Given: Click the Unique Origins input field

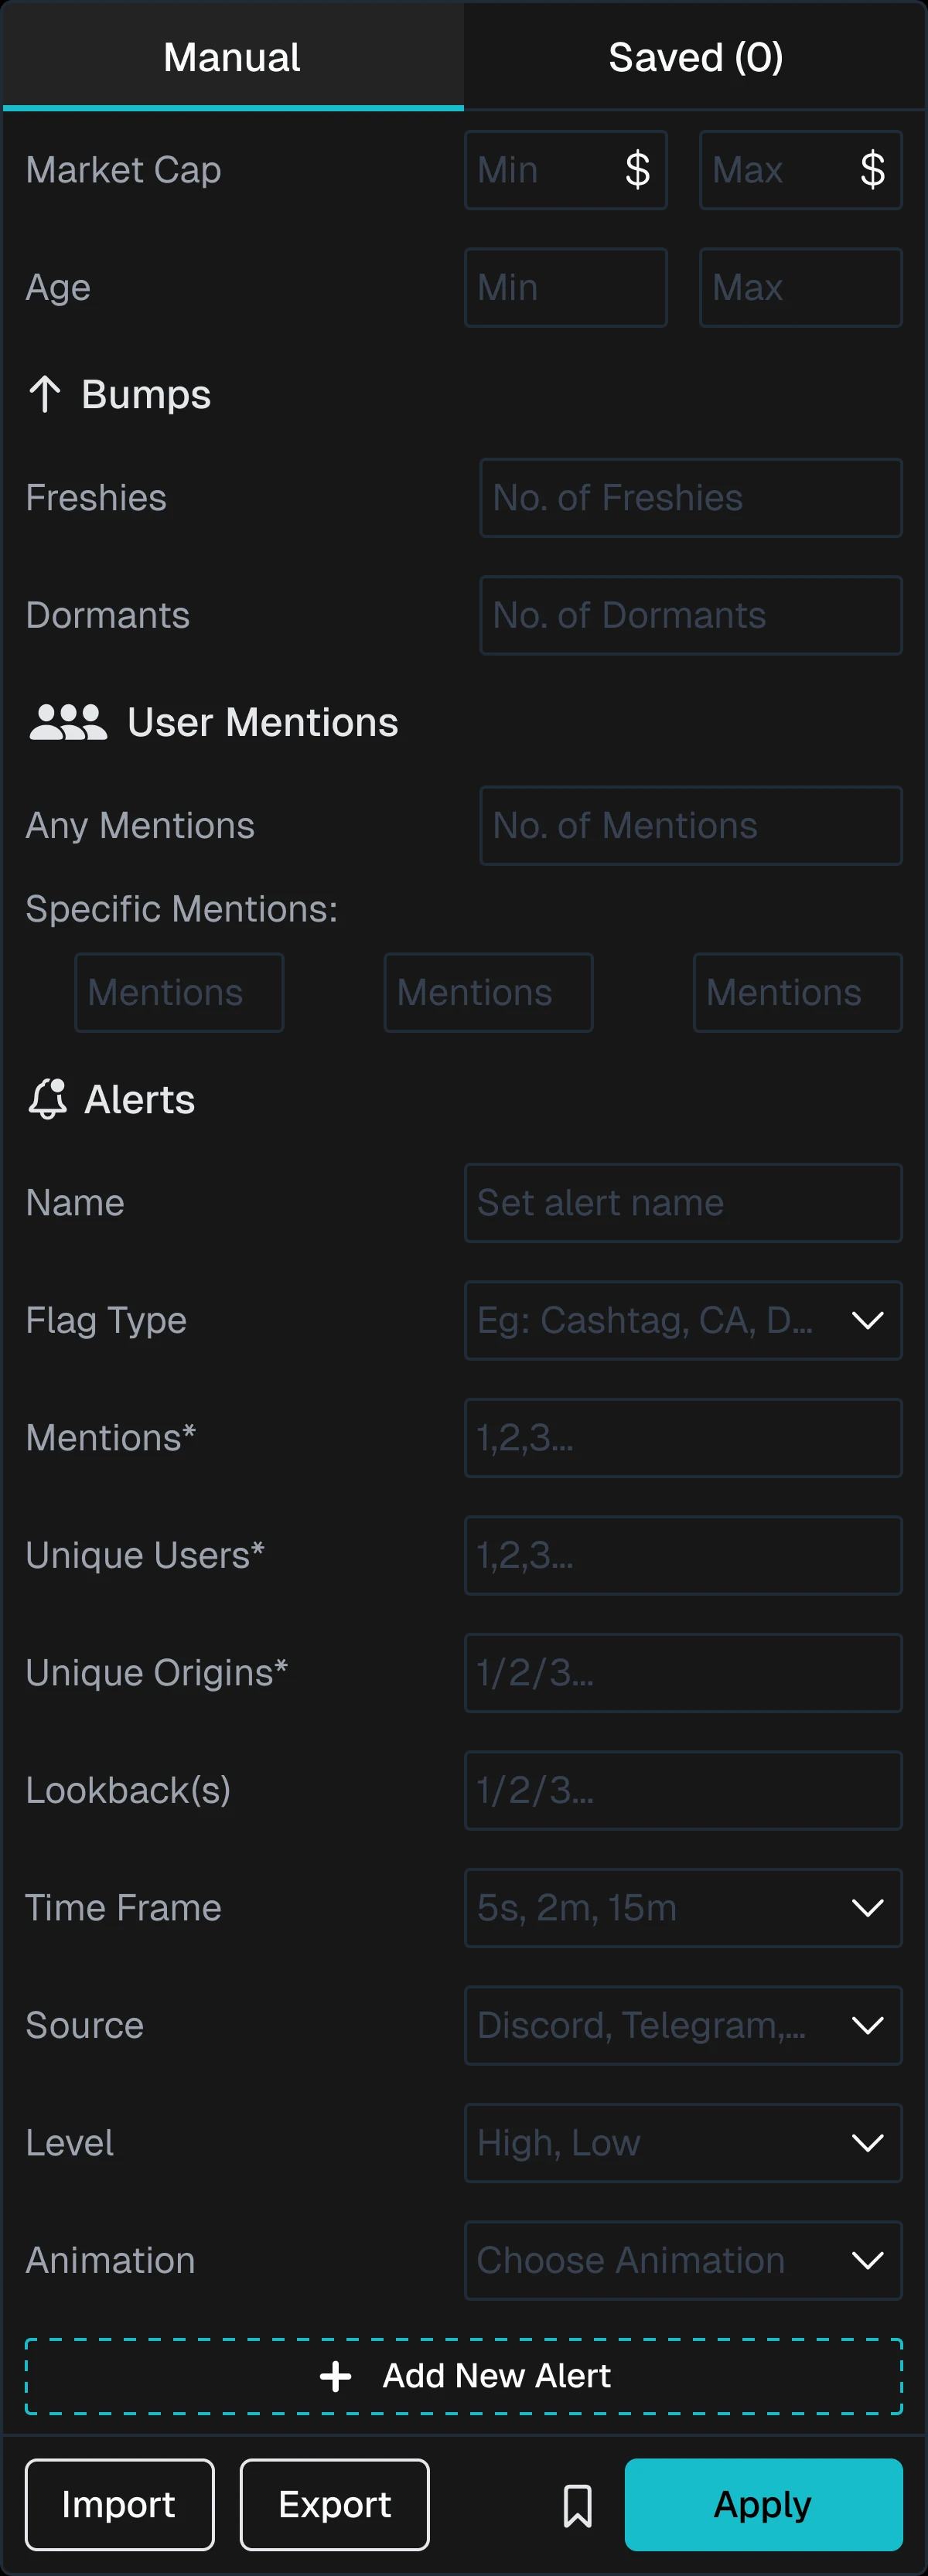Looking at the screenshot, I should [683, 1672].
